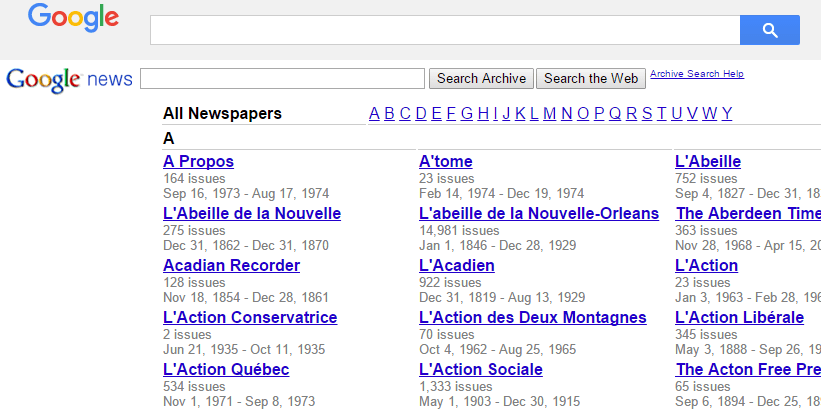Jump to letter N in index
This screenshot has width=821, height=414.
[567, 114]
